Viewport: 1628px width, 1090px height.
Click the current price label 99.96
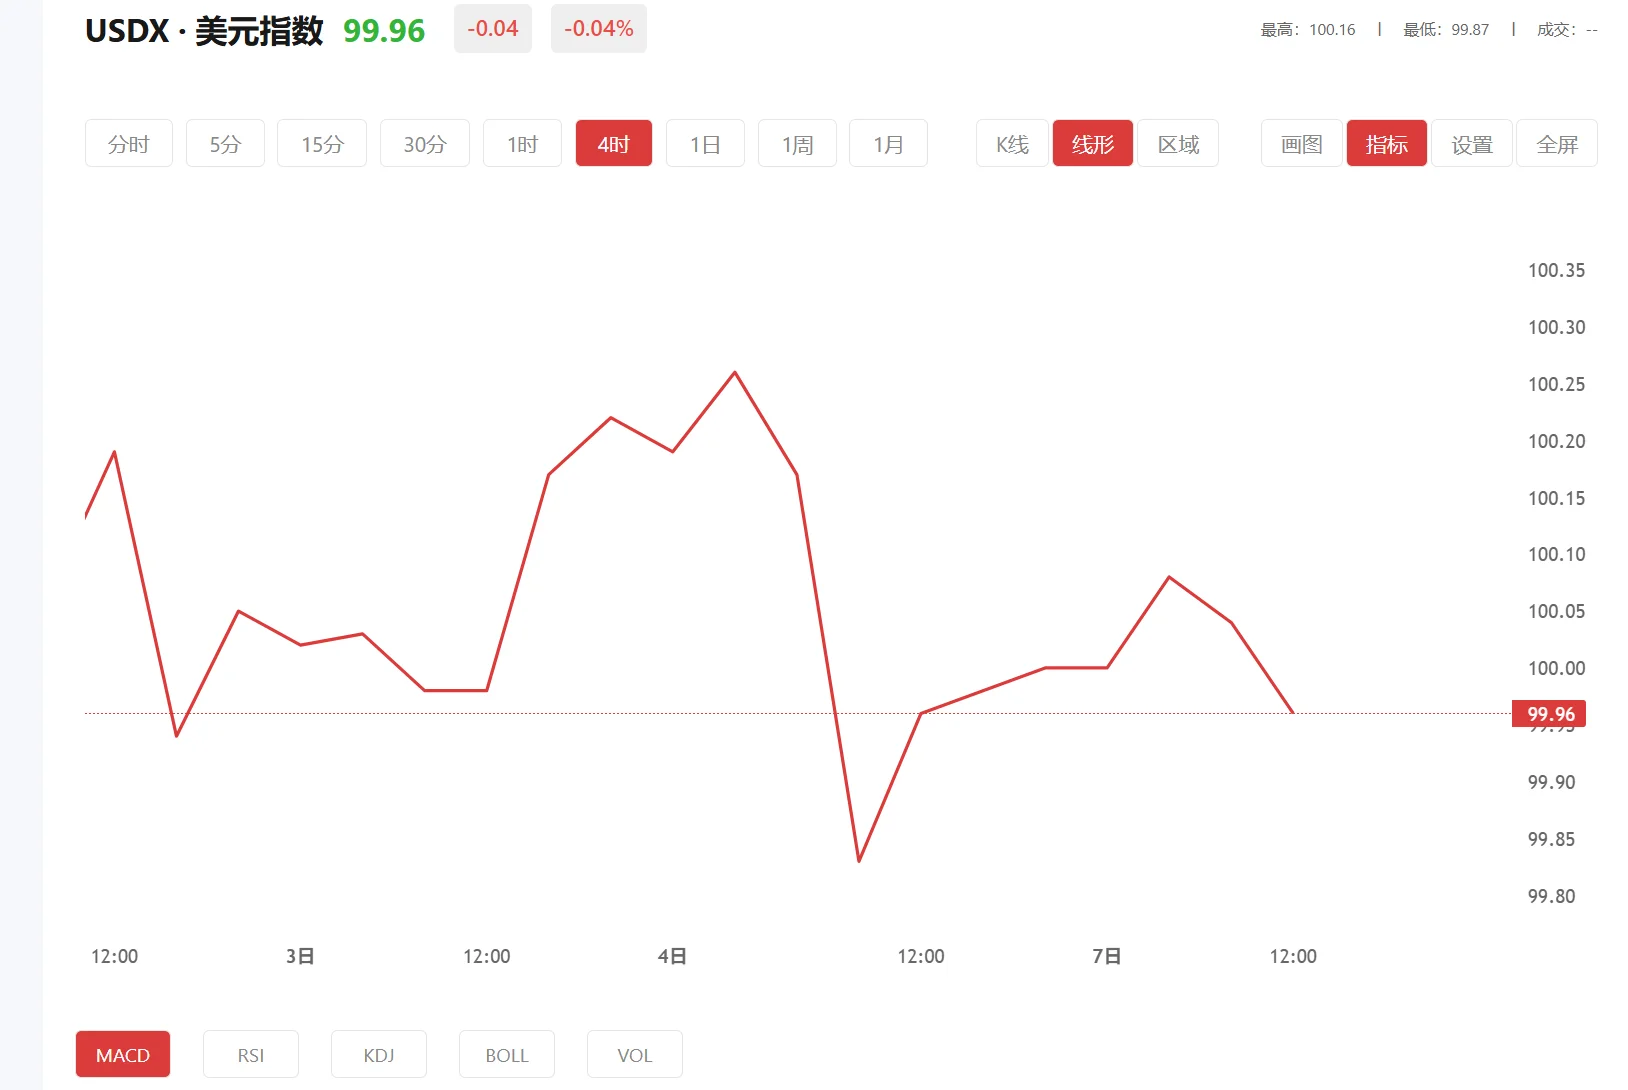click(x=1551, y=714)
